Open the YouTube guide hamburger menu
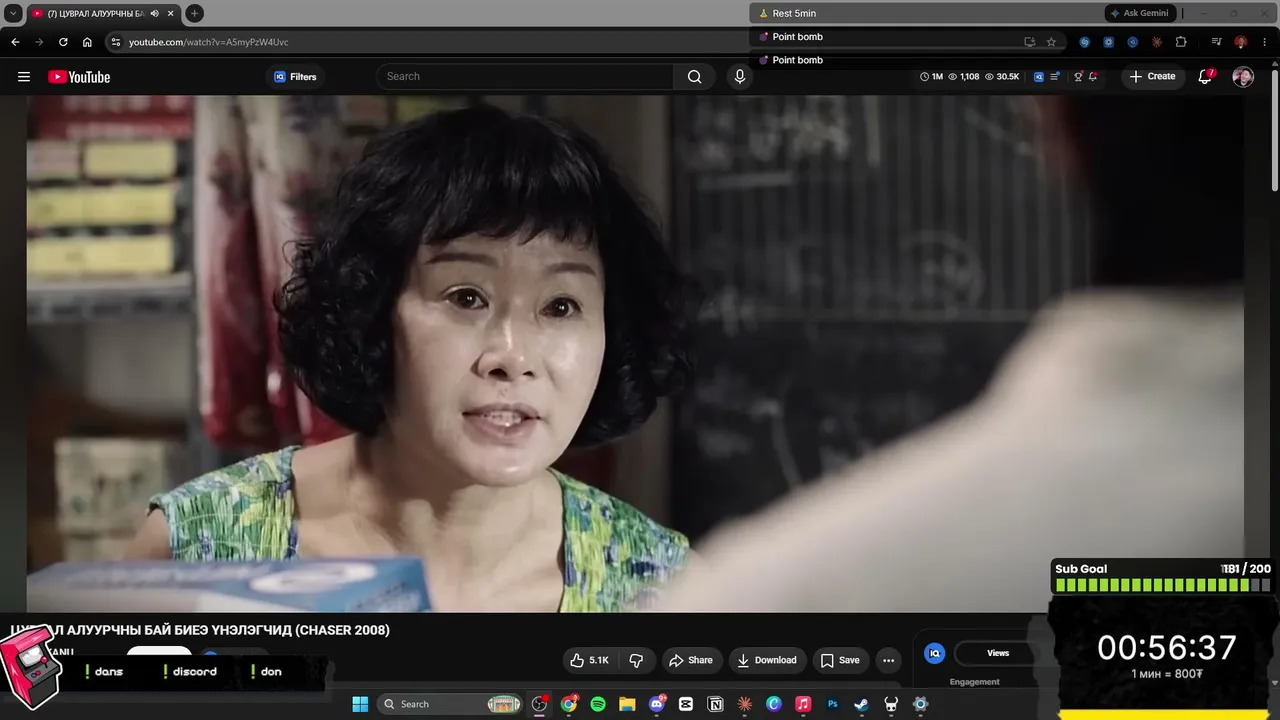1280x720 pixels. [24, 77]
